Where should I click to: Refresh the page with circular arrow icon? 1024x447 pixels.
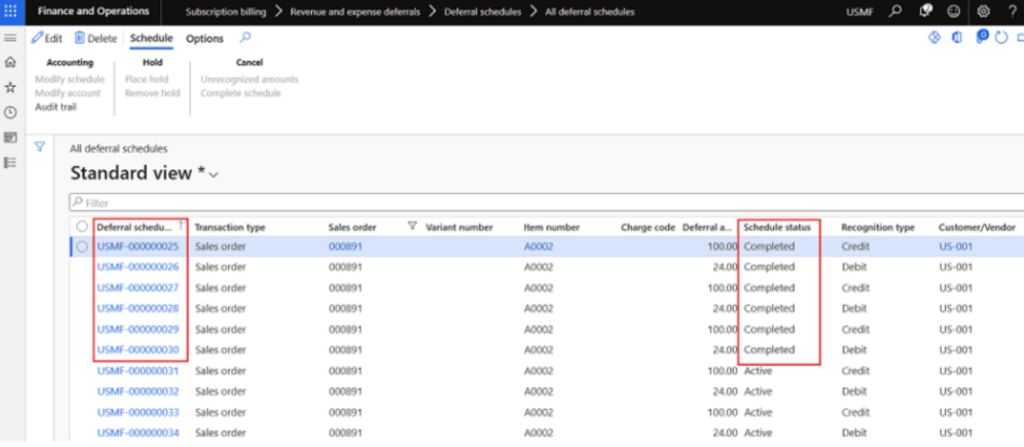click(x=999, y=38)
